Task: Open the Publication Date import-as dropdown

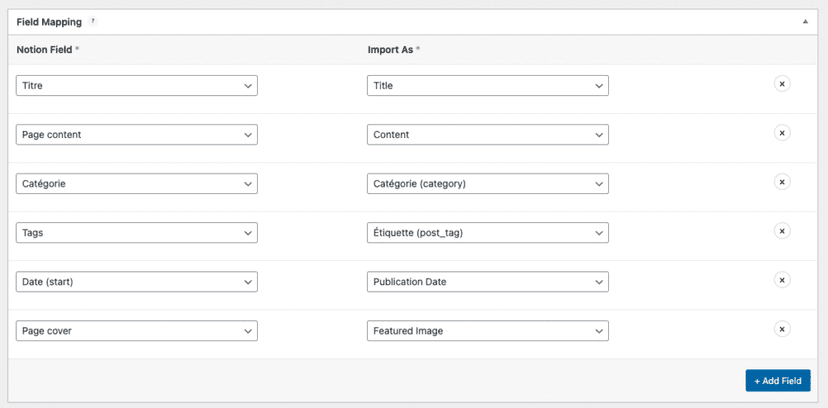Action: tap(488, 282)
